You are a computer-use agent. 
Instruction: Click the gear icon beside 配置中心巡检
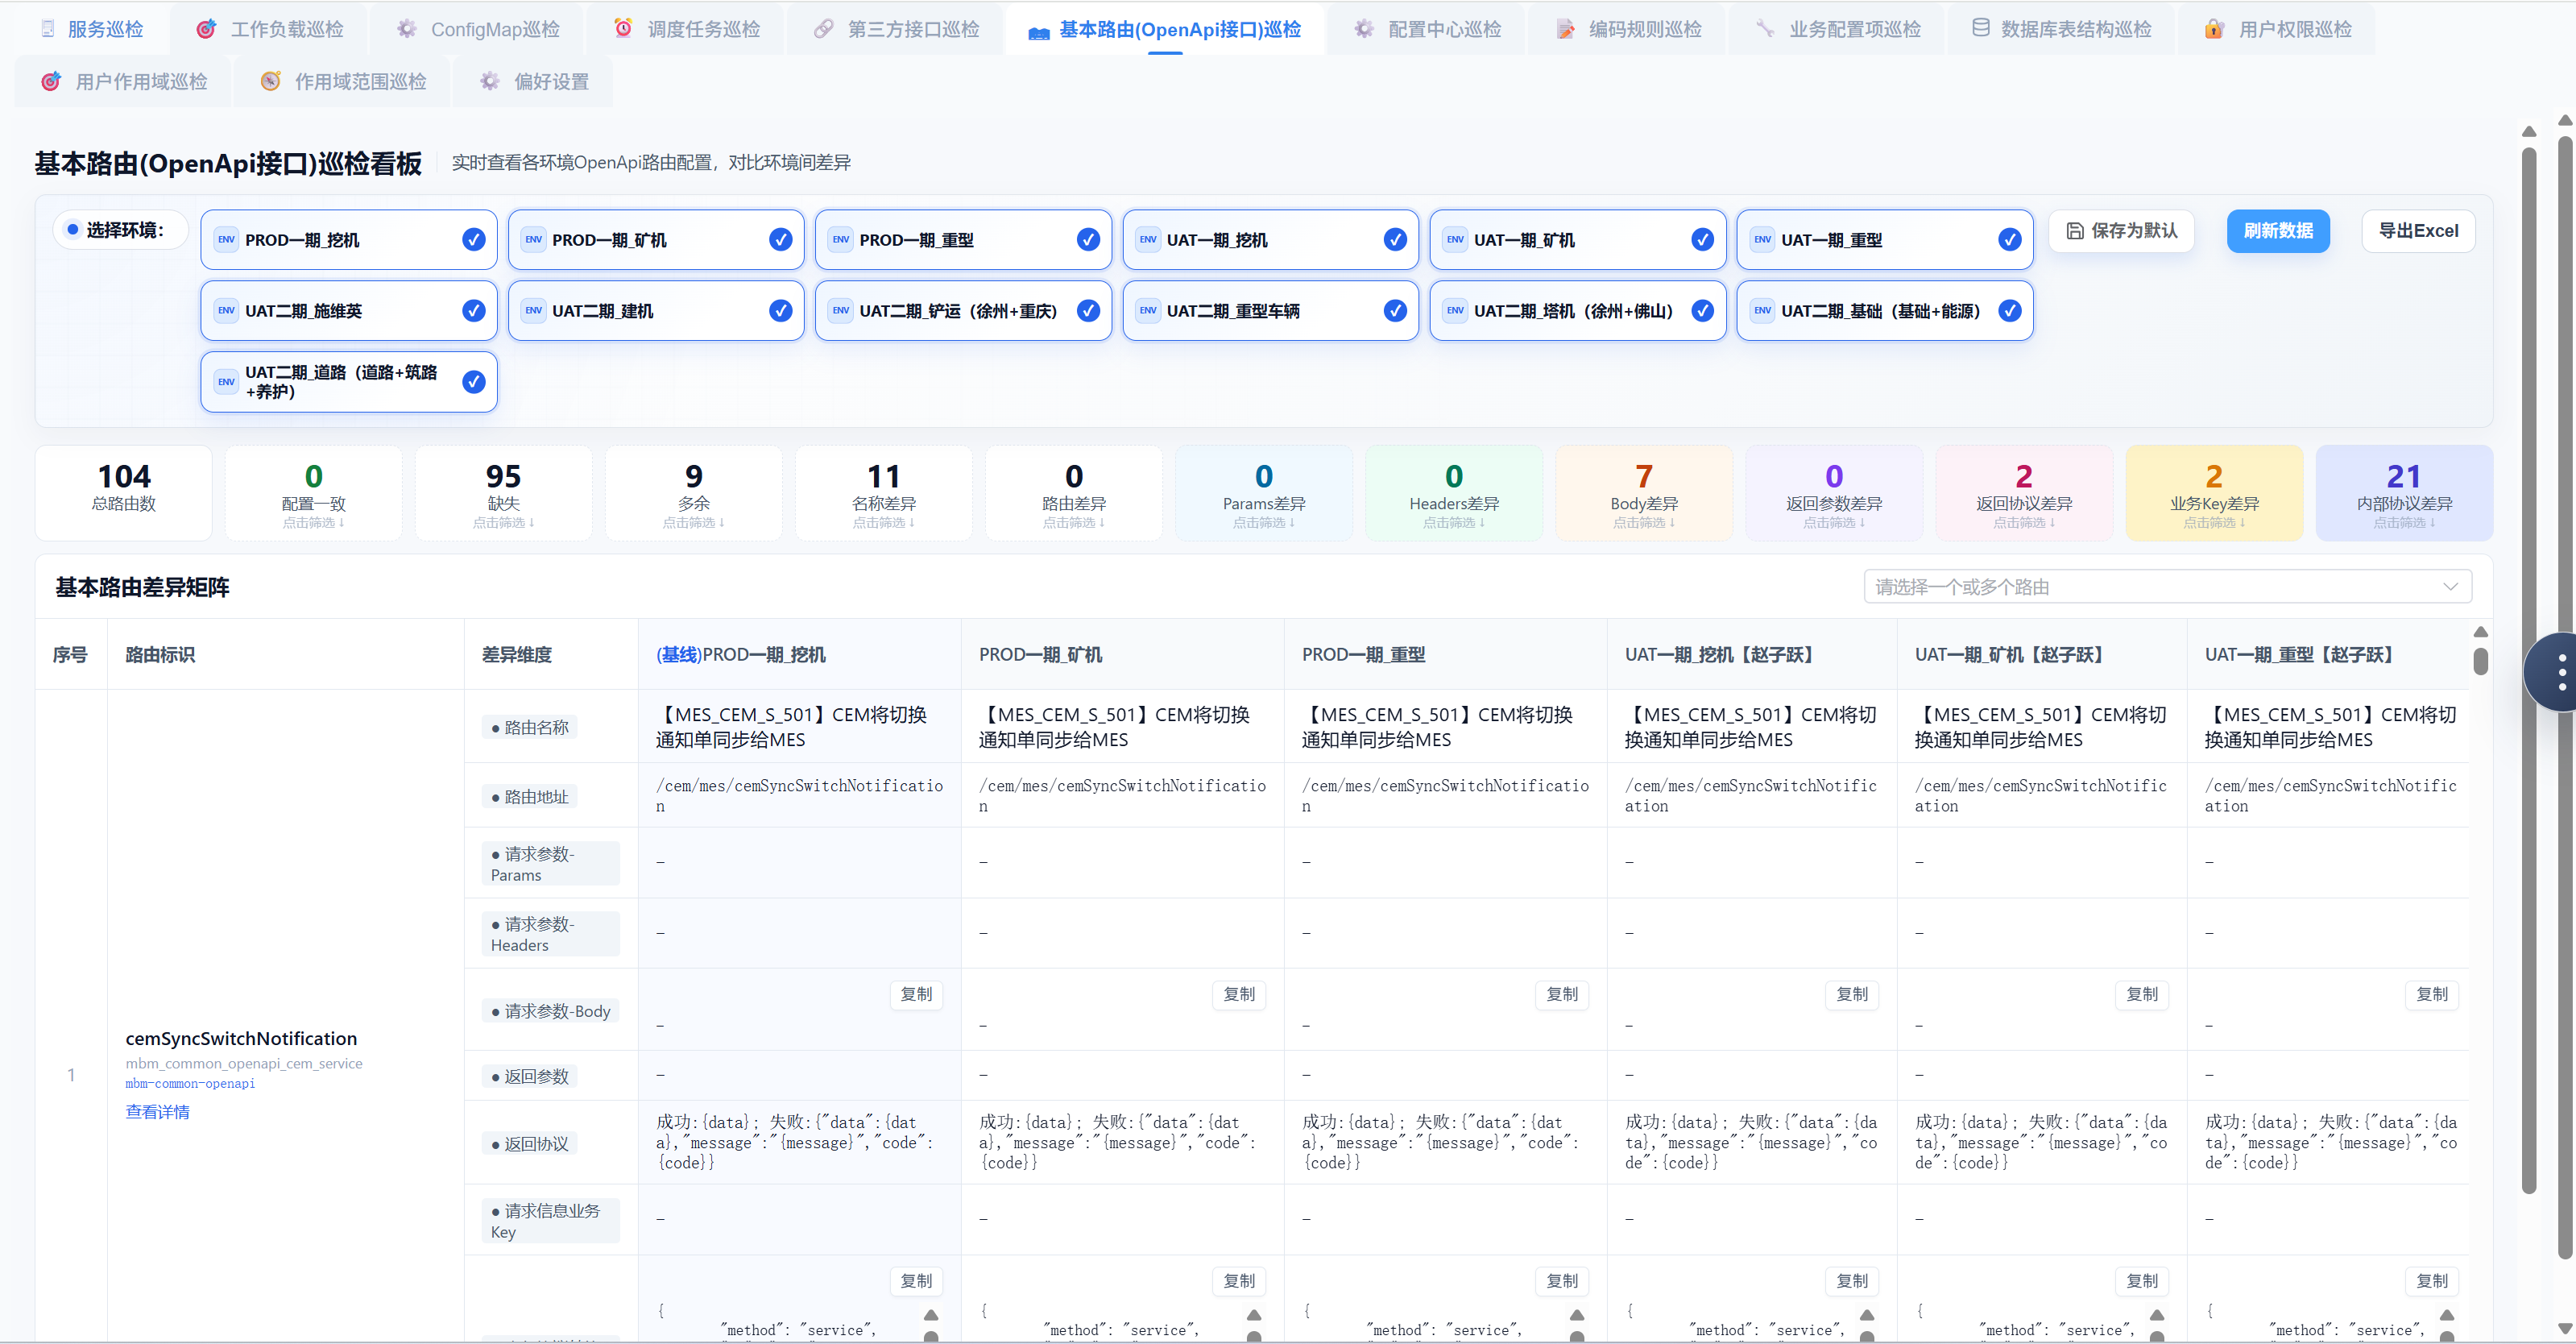click(1364, 29)
